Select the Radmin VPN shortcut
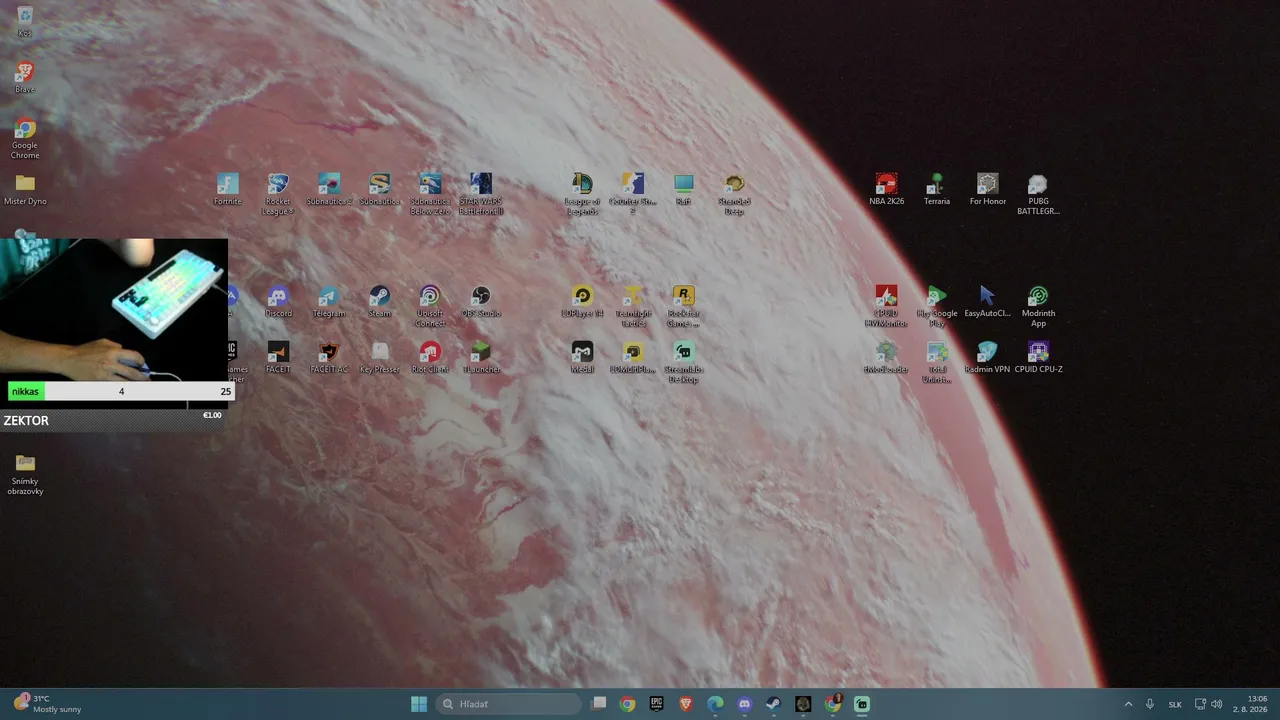This screenshot has height=720, width=1280. (x=988, y=357)
